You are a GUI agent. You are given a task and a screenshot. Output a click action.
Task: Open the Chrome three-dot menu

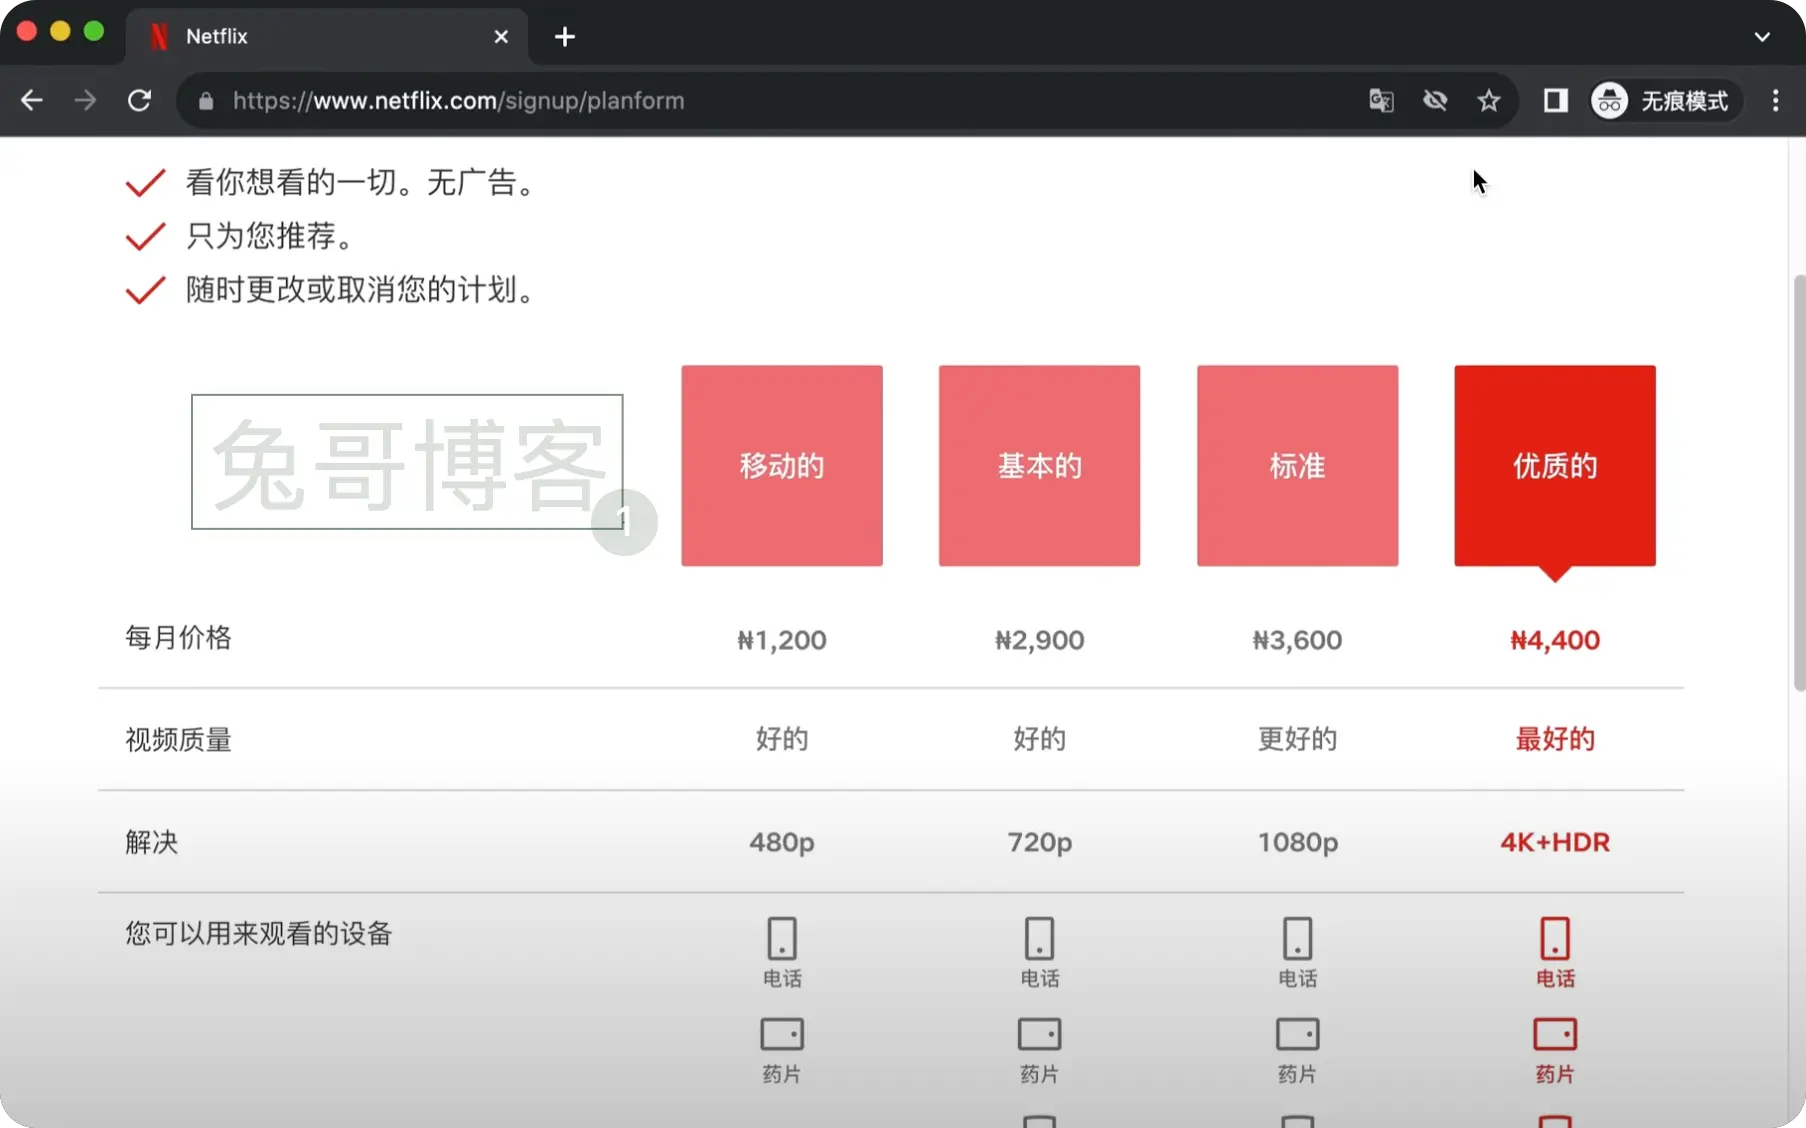pyautogui.click(x=1775, y=101)
